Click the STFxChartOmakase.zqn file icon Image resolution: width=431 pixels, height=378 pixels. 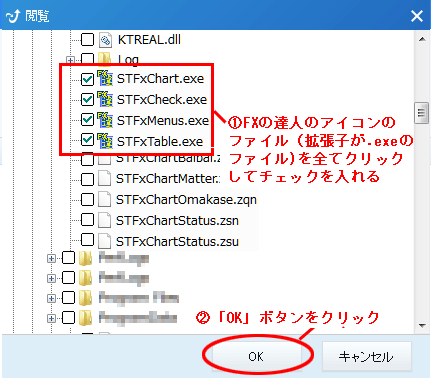click(105, 199)
